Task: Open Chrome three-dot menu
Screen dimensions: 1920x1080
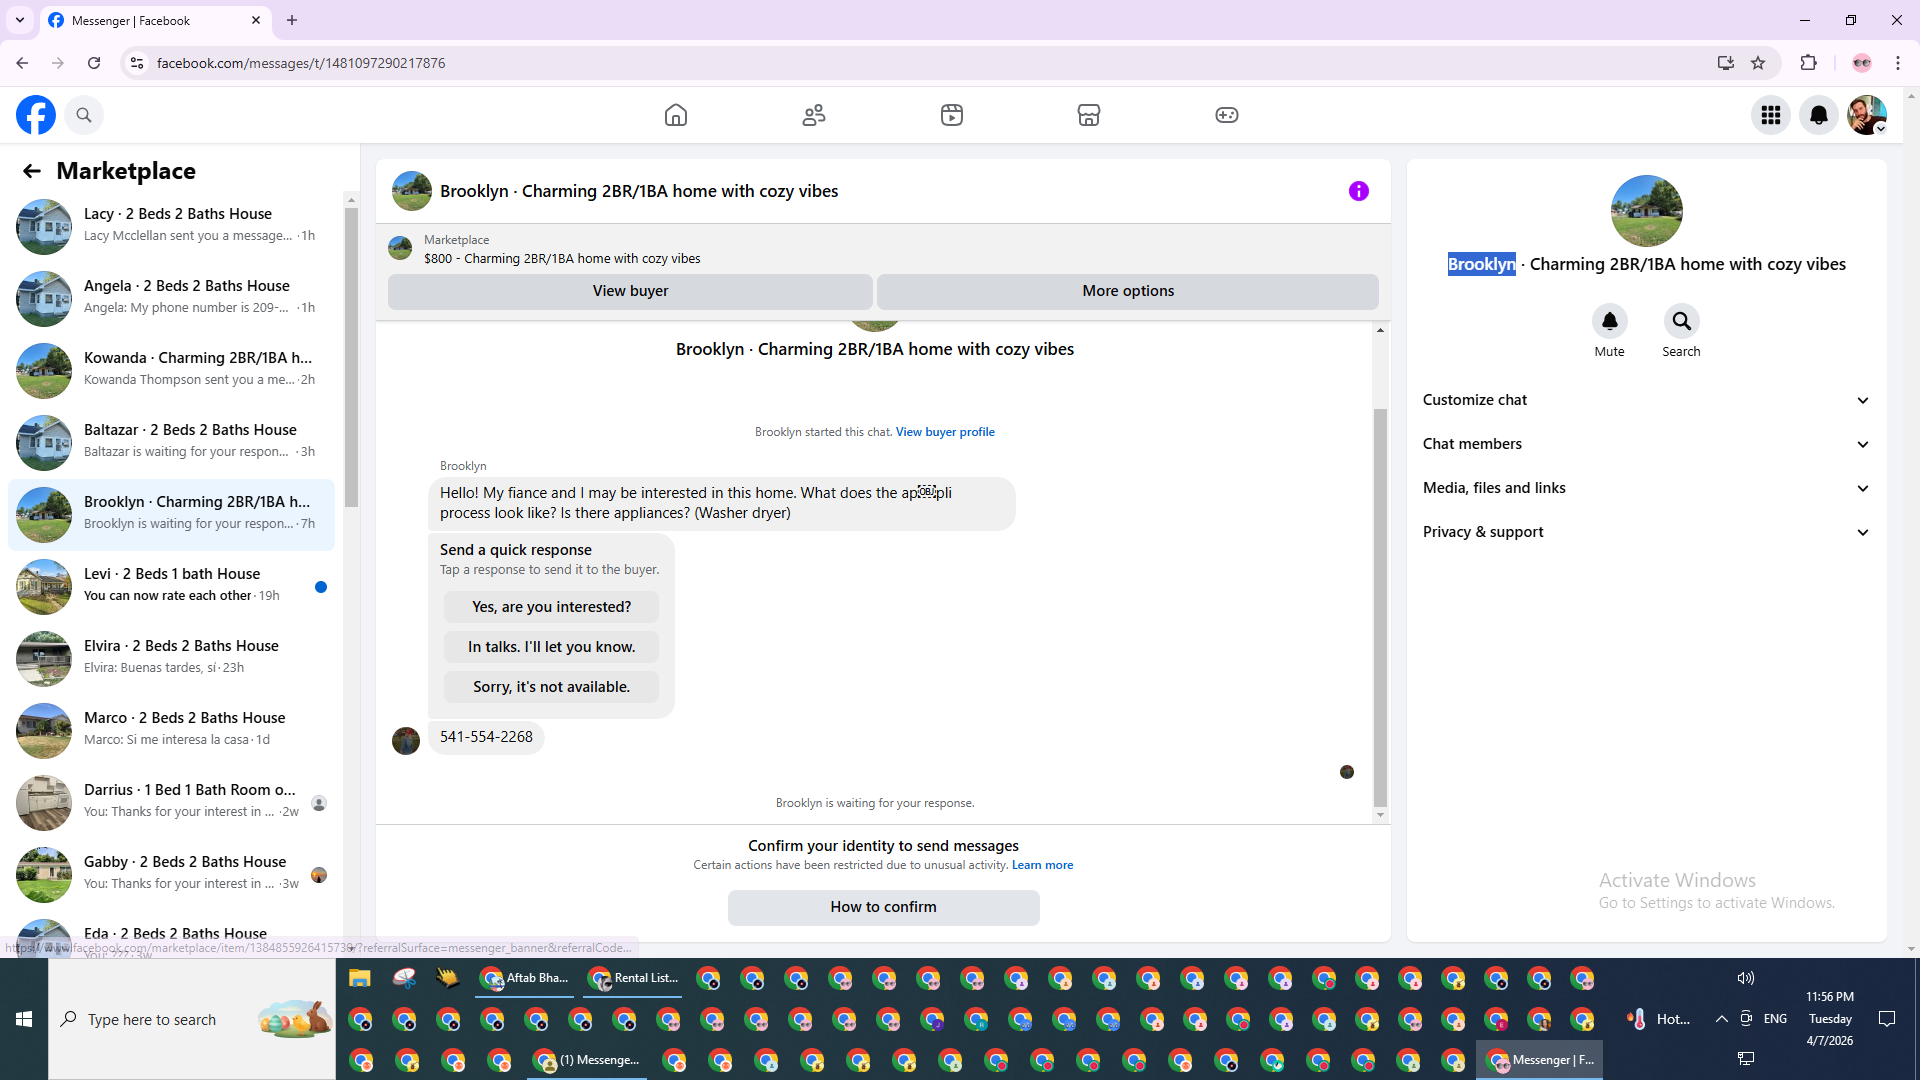Action: pyautogui.click(x=1898, y=63)
